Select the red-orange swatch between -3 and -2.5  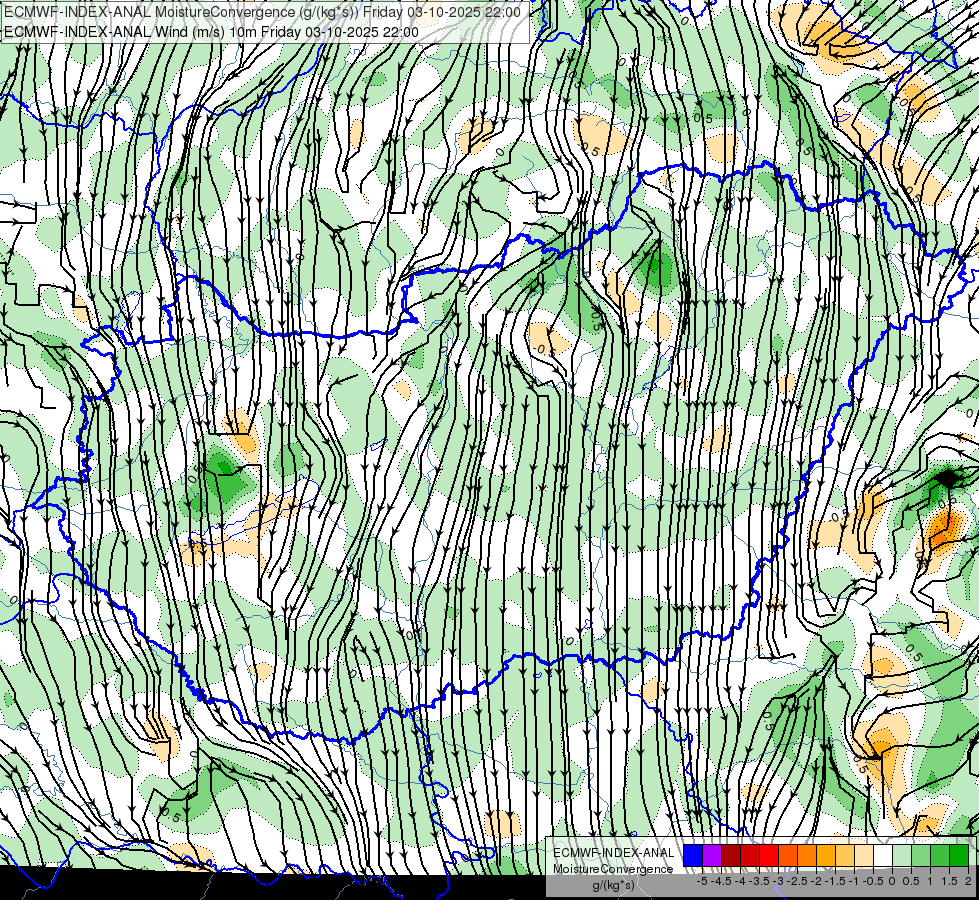pos(788,855)
